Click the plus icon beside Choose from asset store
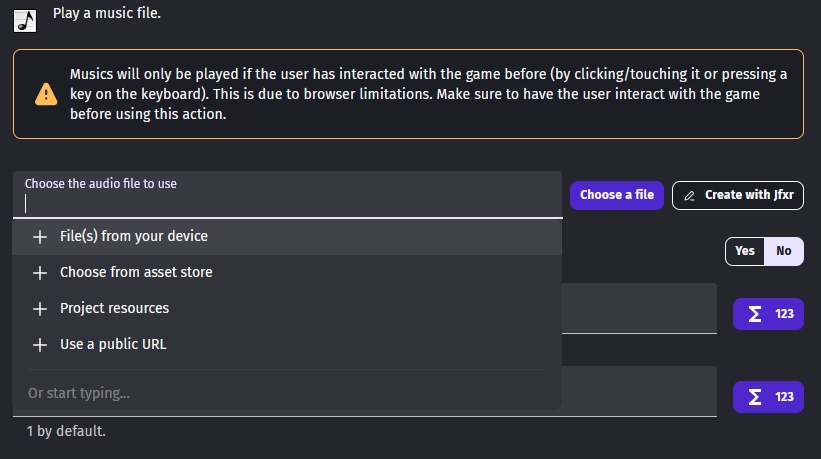Image resolution: width=821 pixels, height=459 pixels. click(40, 273)
